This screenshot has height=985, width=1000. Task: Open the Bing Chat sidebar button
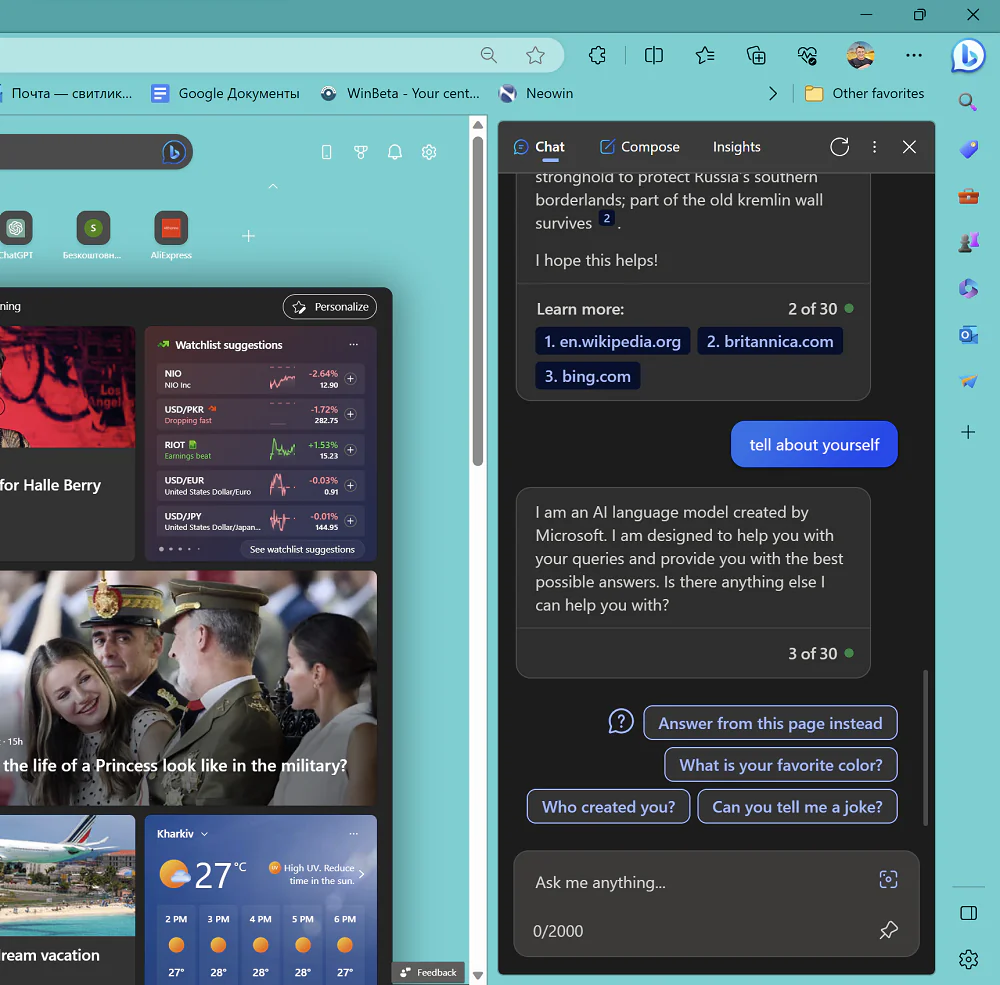click(x=968, y=56)
